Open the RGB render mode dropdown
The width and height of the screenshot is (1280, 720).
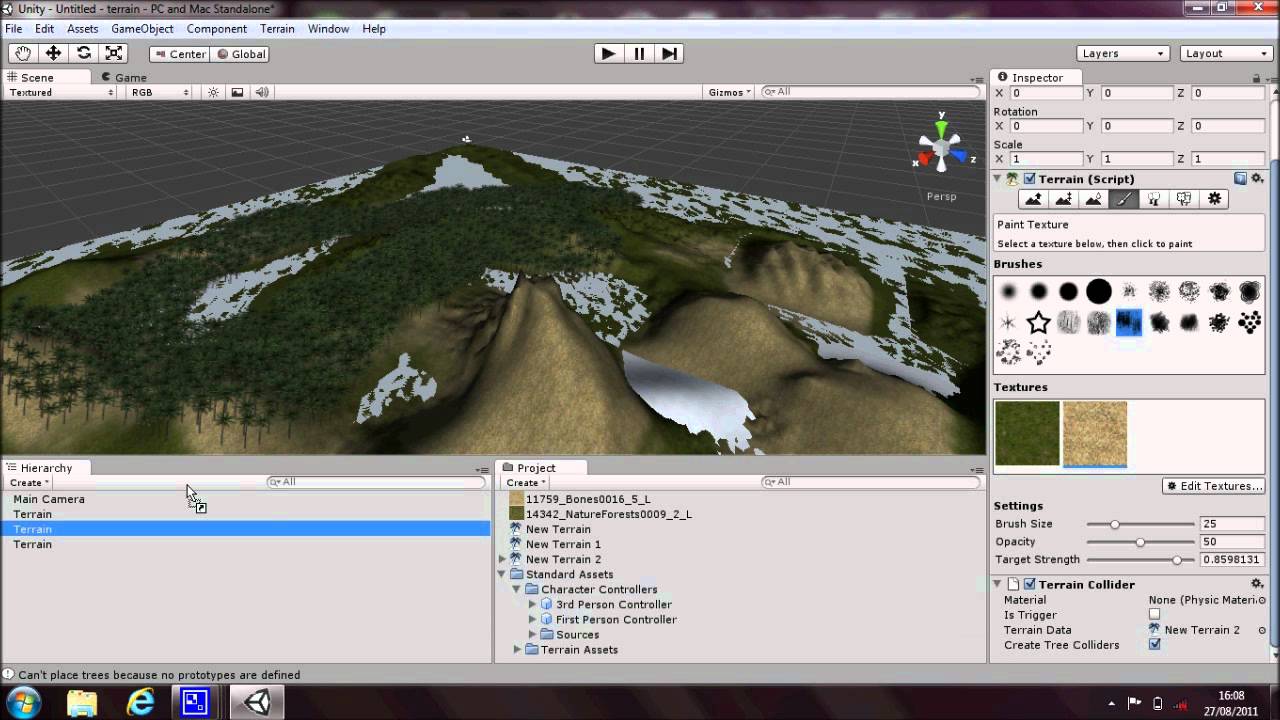click(158, 92)
